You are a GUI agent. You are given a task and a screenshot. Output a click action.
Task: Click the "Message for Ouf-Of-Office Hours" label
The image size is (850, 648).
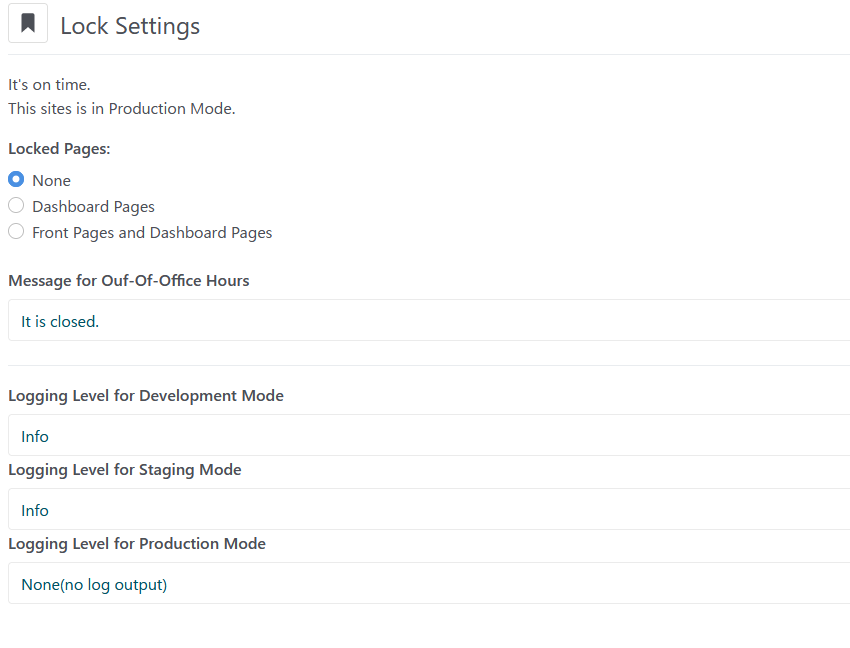tap(129, 281)
